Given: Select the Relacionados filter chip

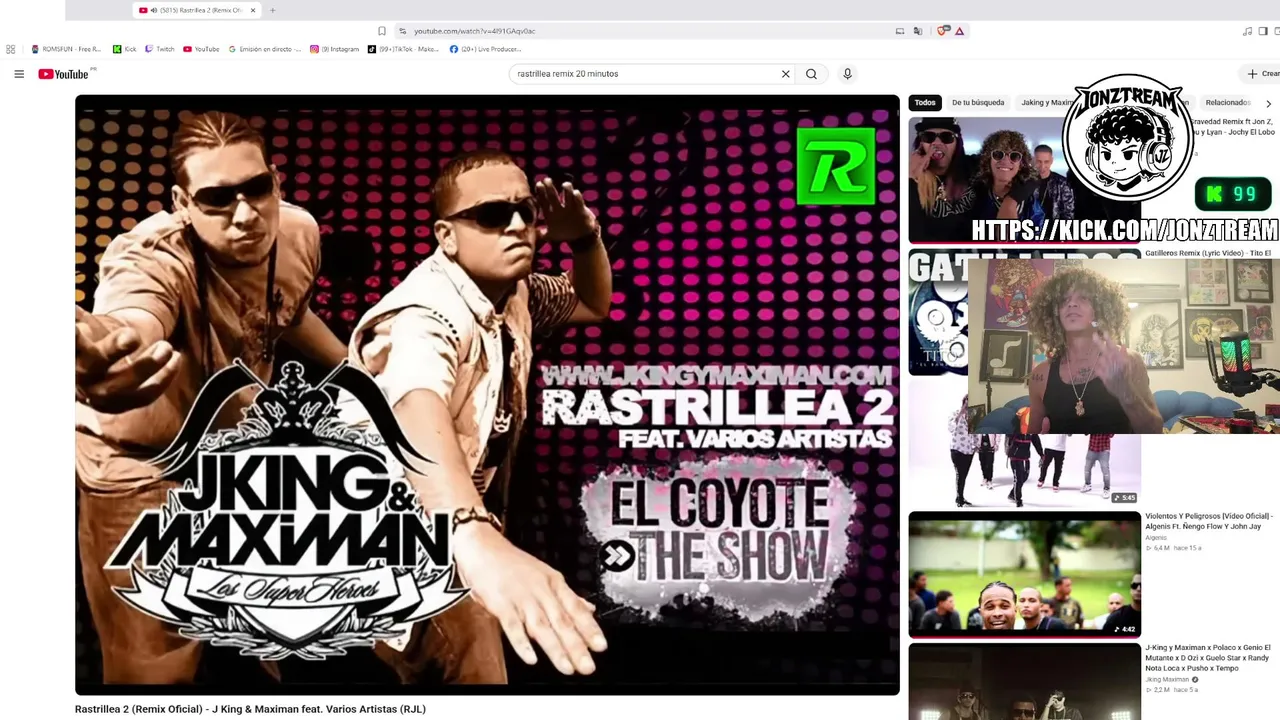Looking at the screenshot, I should tap(1228, 102).
